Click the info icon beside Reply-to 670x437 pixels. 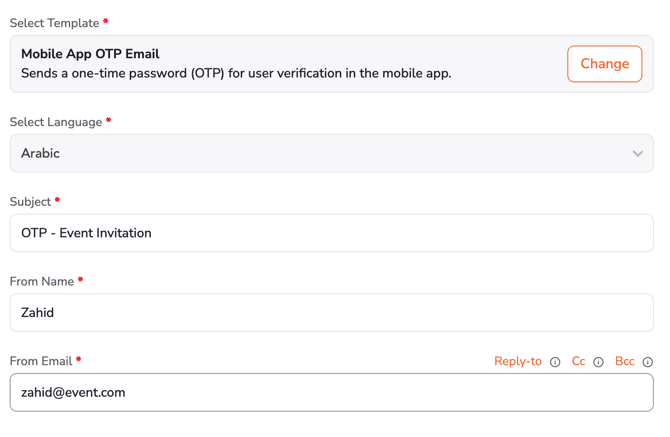point(555,362)
